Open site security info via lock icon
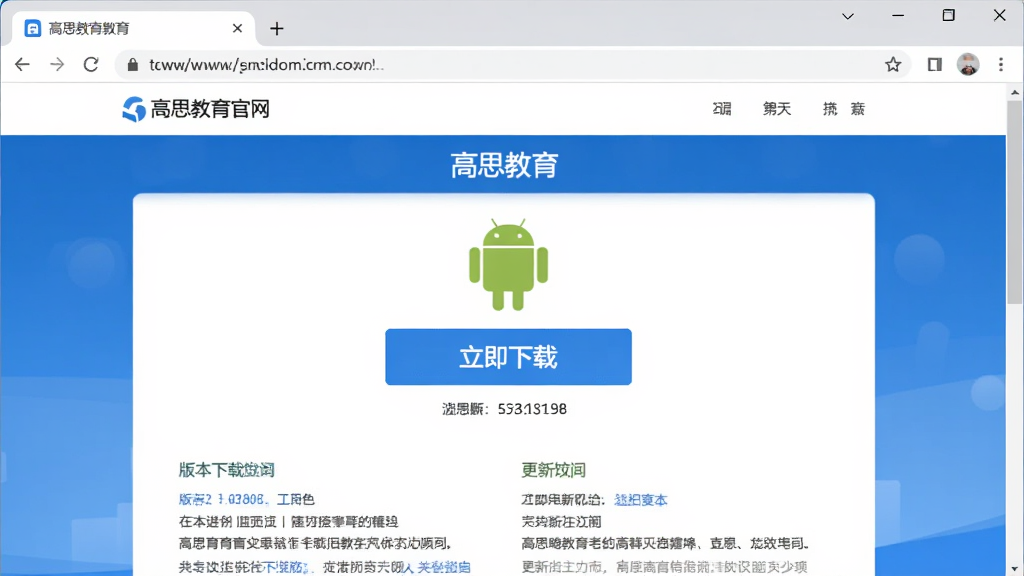1024x576 pixels. (133, 65)
